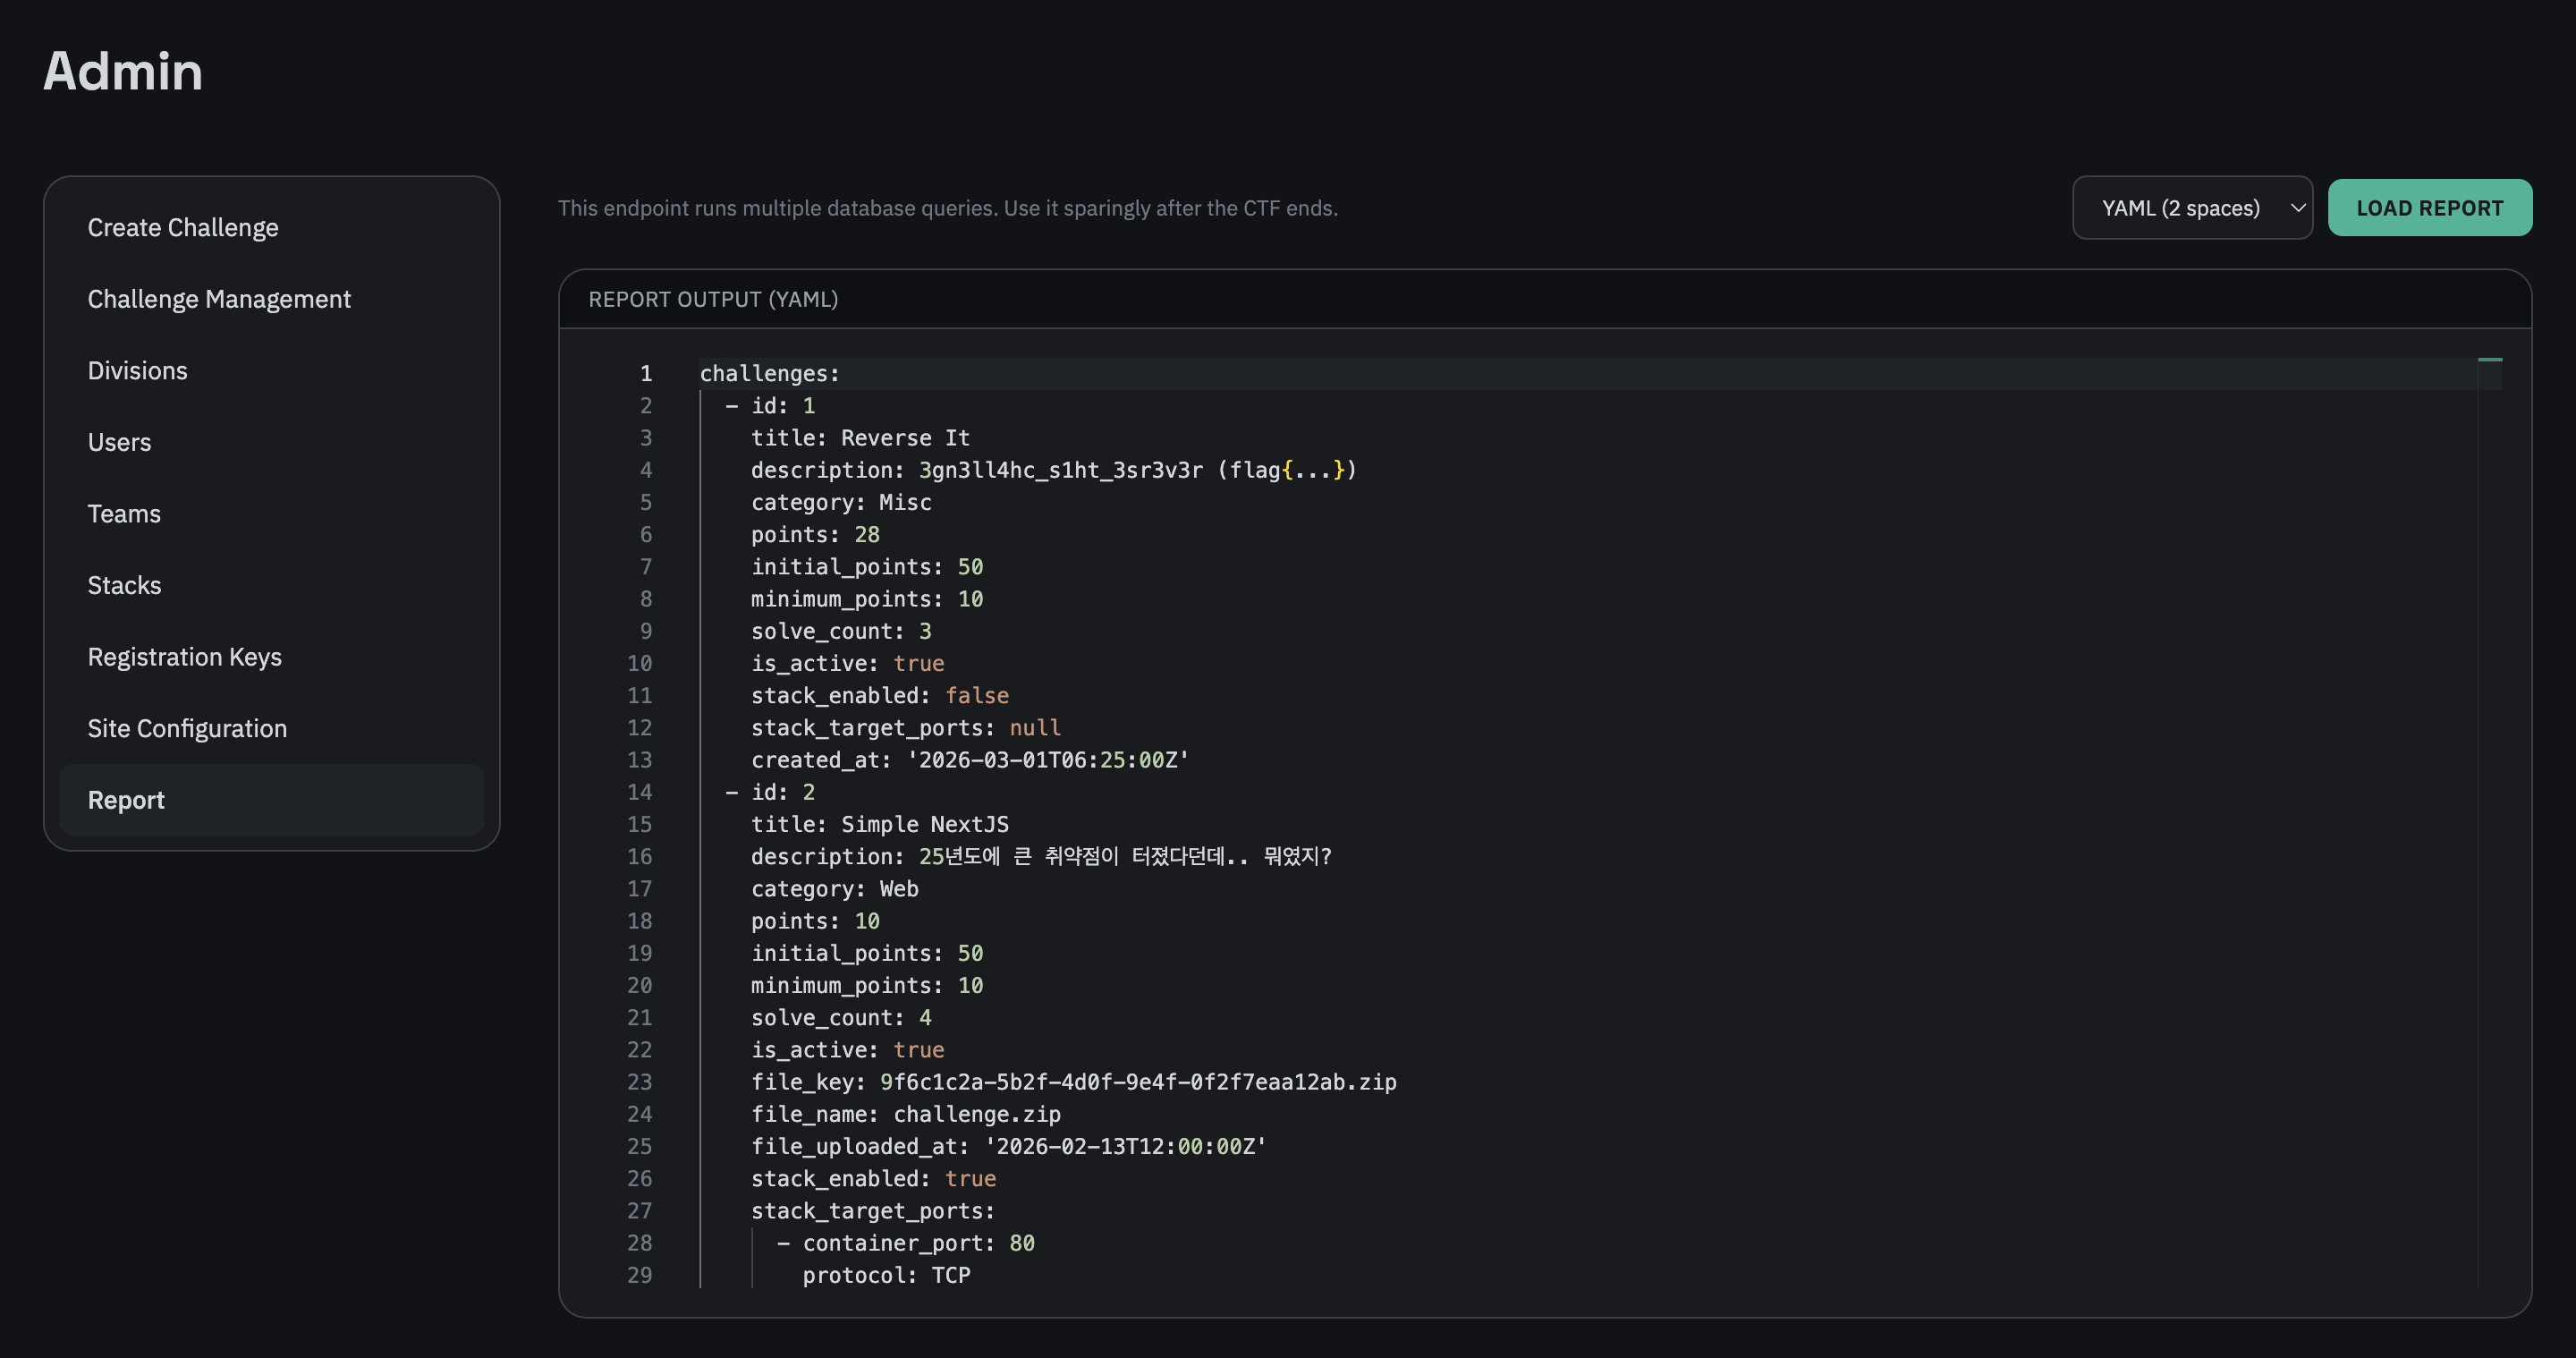
Task: Click line number 1 in editor gutter
Action: pyautogui.click(x=646, y=374)
